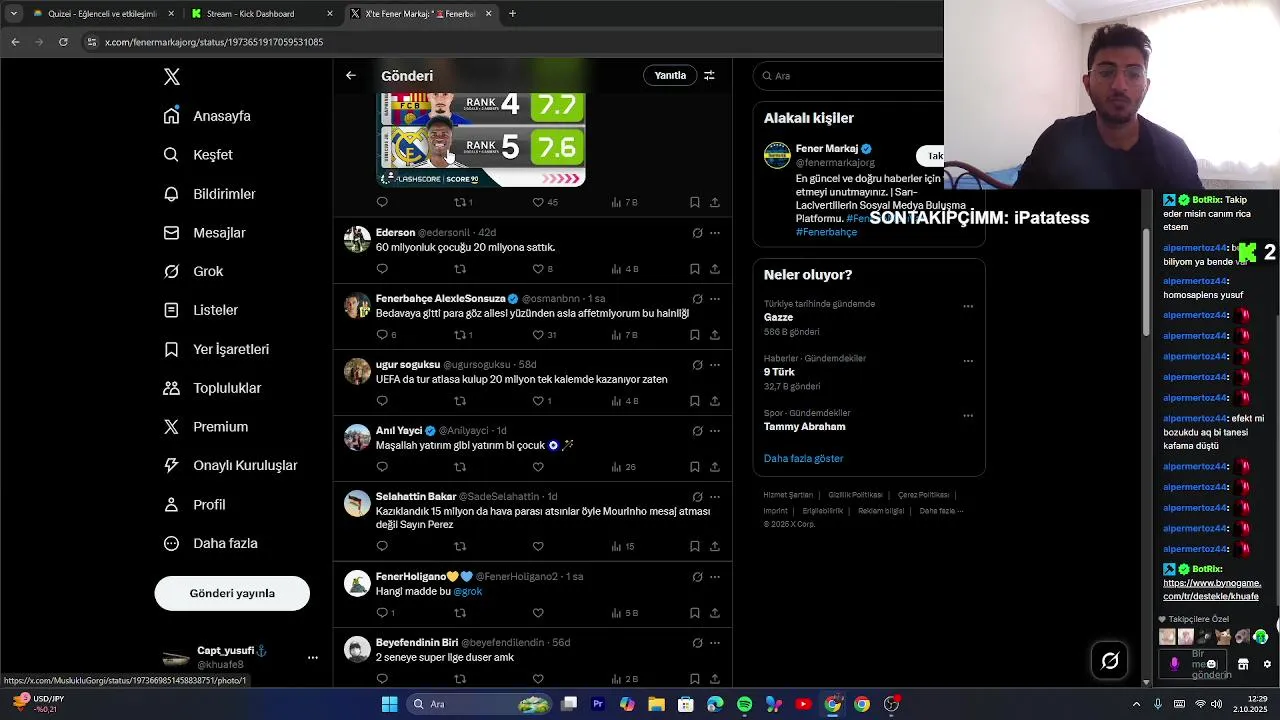
Task: Ask Grok about Ederson reply
Action: pyautogui.click(x=697, y=233)
